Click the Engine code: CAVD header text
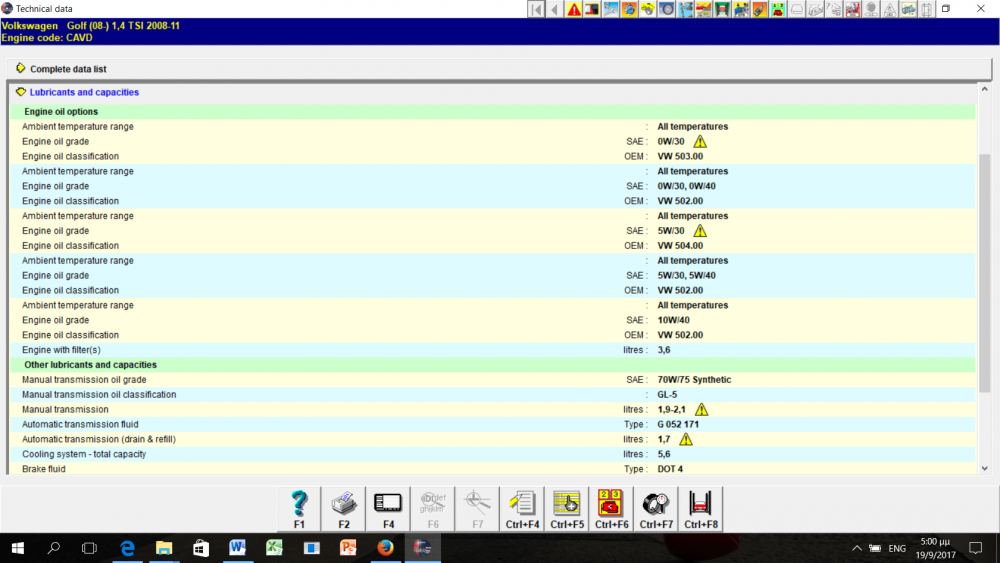 tap(47, 38)
